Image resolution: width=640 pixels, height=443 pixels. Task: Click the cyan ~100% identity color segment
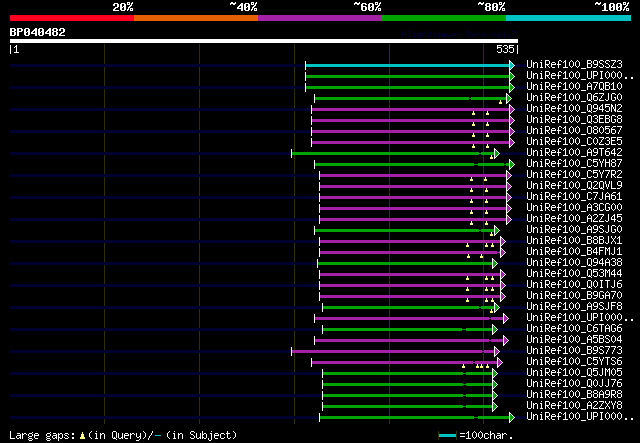pyautogui.click(x=569, y=18)
